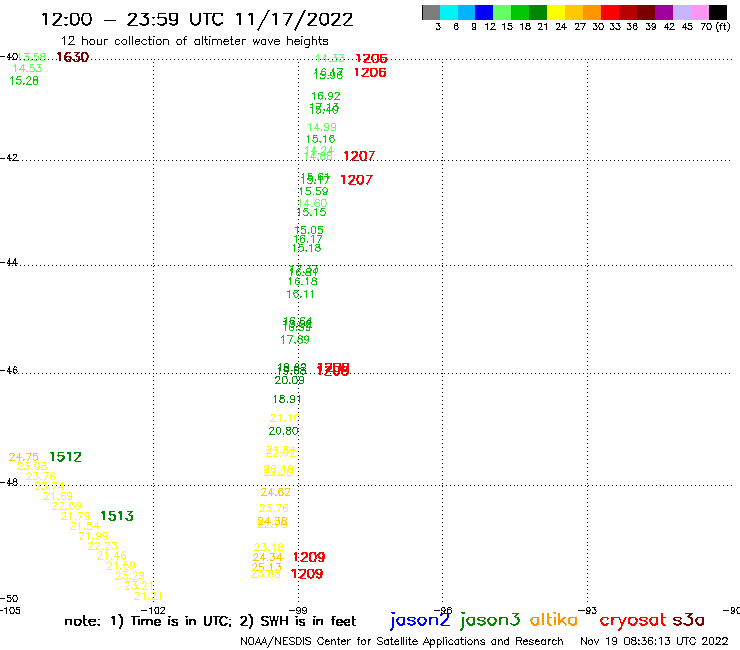Screen dimensions: 740x650
Task: Select the wave height value 23.98
Action: pos(32,466)
